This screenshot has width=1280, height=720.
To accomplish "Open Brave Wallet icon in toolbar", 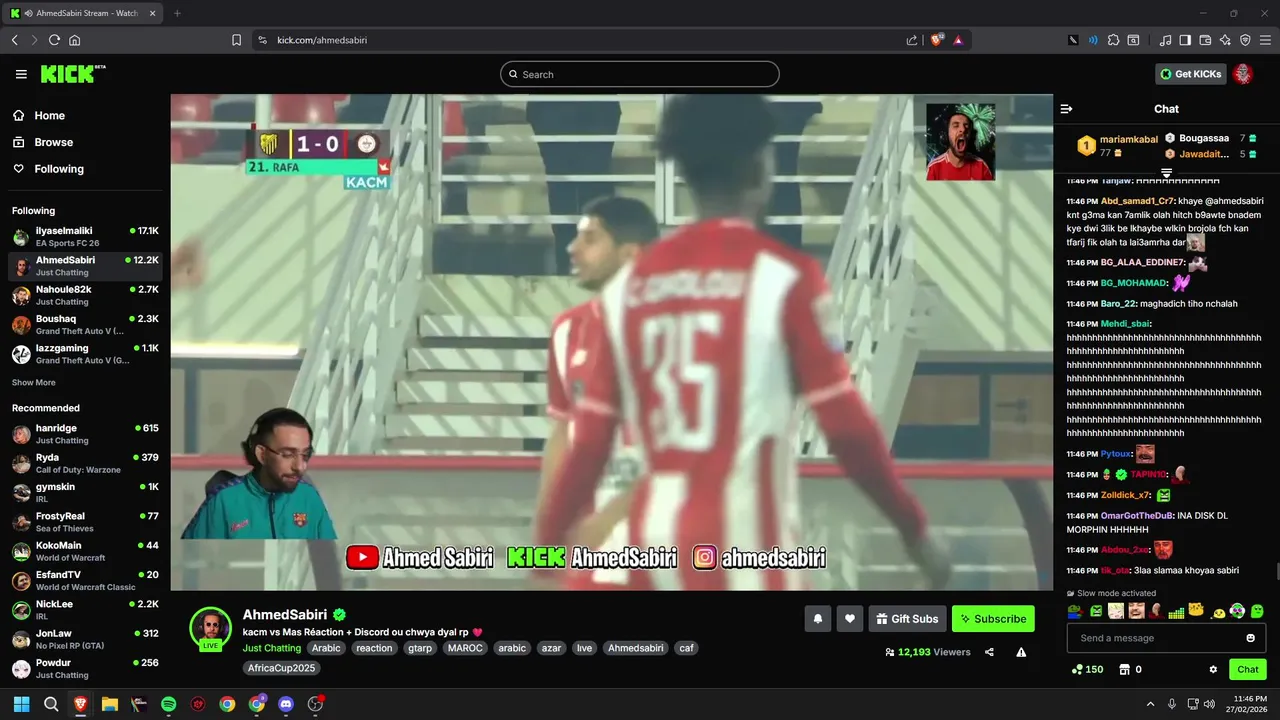I will [1205, 40].
